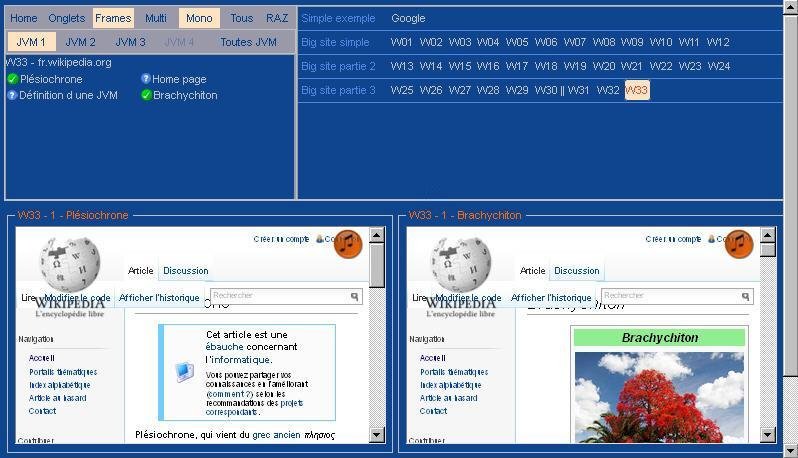Click scroll up arrow of Plésiochrone frame
The height and width of the screenshot is (458, 798).
click(x=377, y=235)
